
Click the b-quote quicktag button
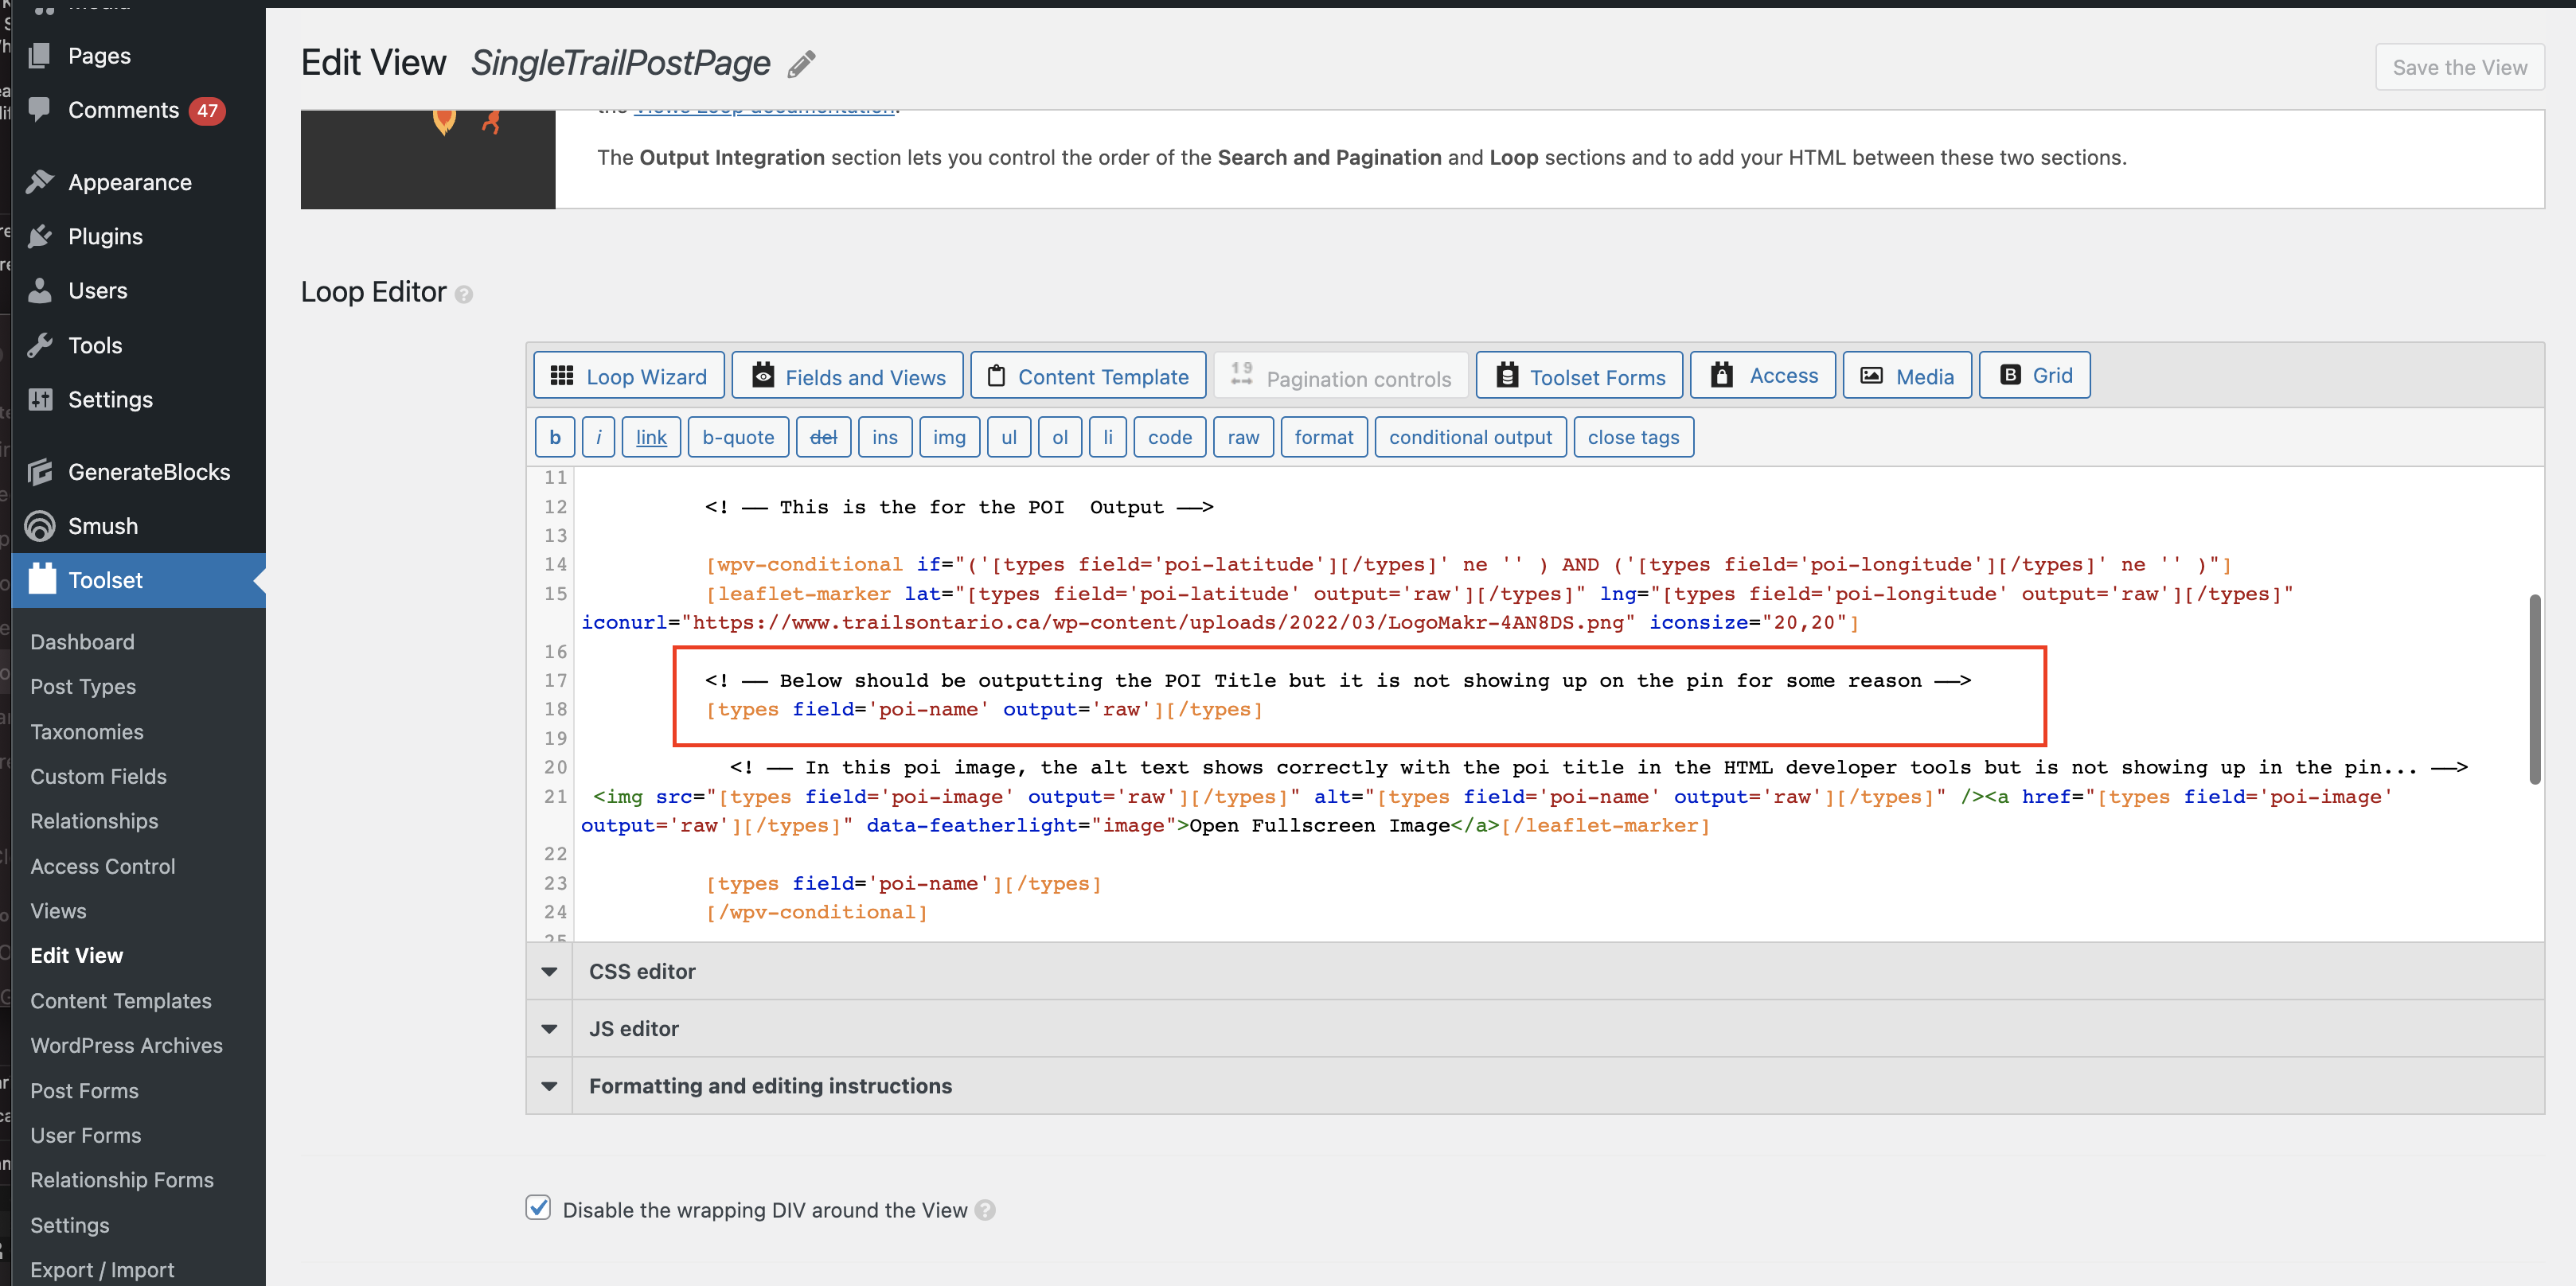pyautogui.click(x=738, y=437)
